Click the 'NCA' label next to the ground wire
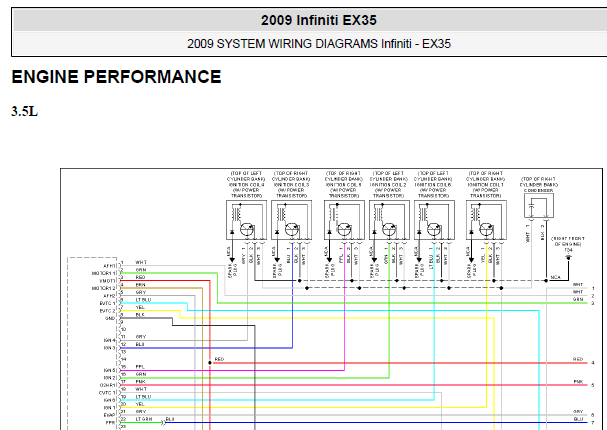Image resolution: width=607 pixels, height=430 pixels. pyautogui.click(x=556, y=277)
